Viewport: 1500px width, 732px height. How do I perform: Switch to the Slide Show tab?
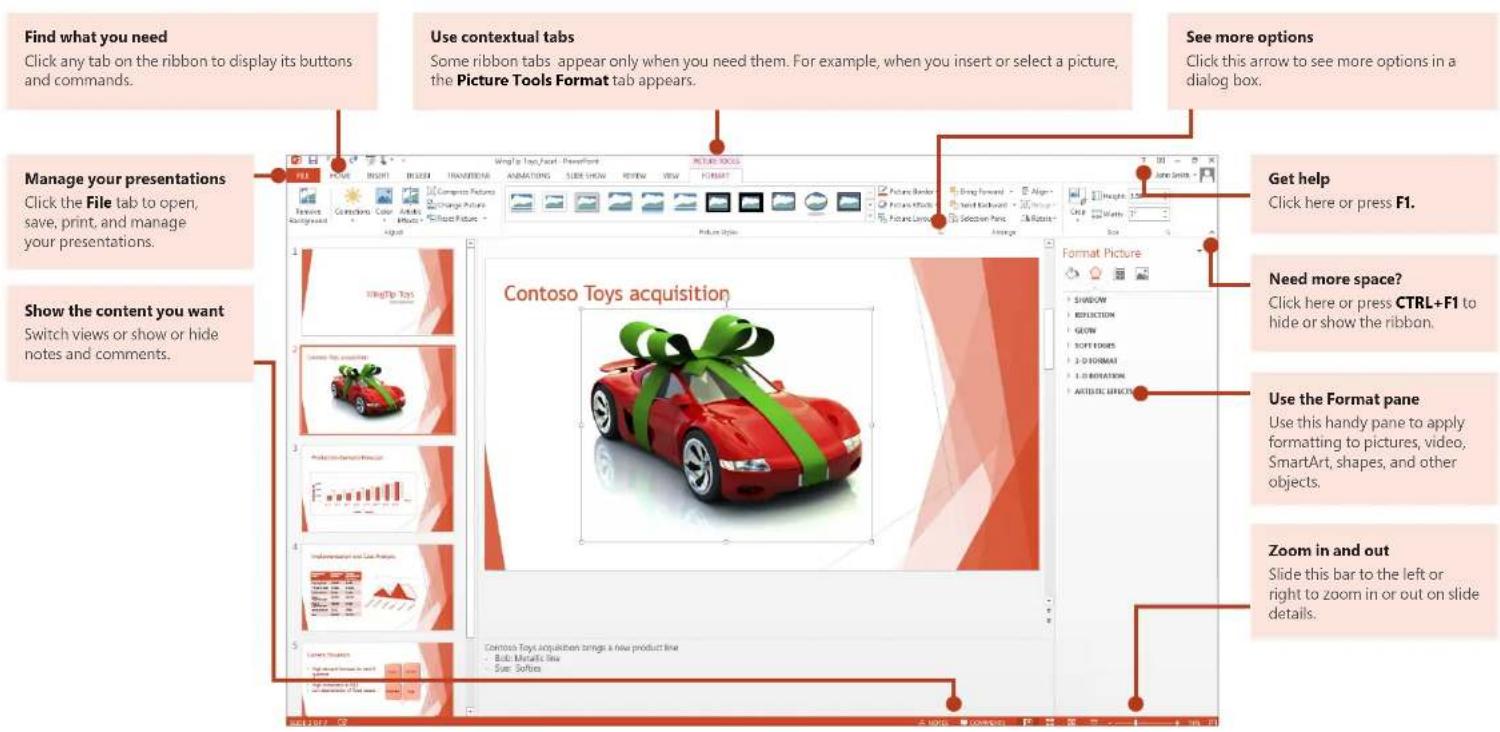click(x=586, y=175)
